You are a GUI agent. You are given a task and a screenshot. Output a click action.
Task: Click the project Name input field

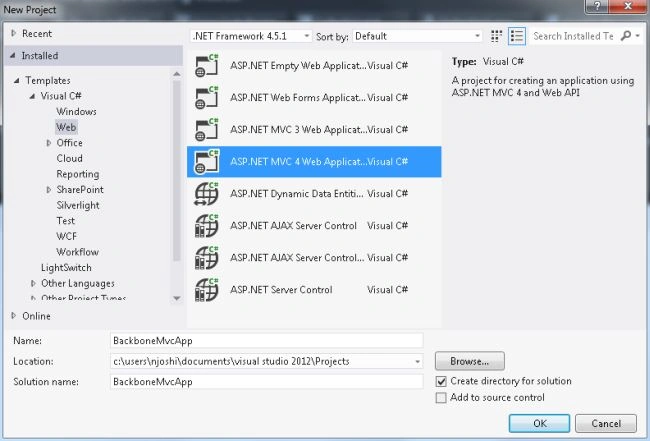pyautogui.click(x=267, y=341)
